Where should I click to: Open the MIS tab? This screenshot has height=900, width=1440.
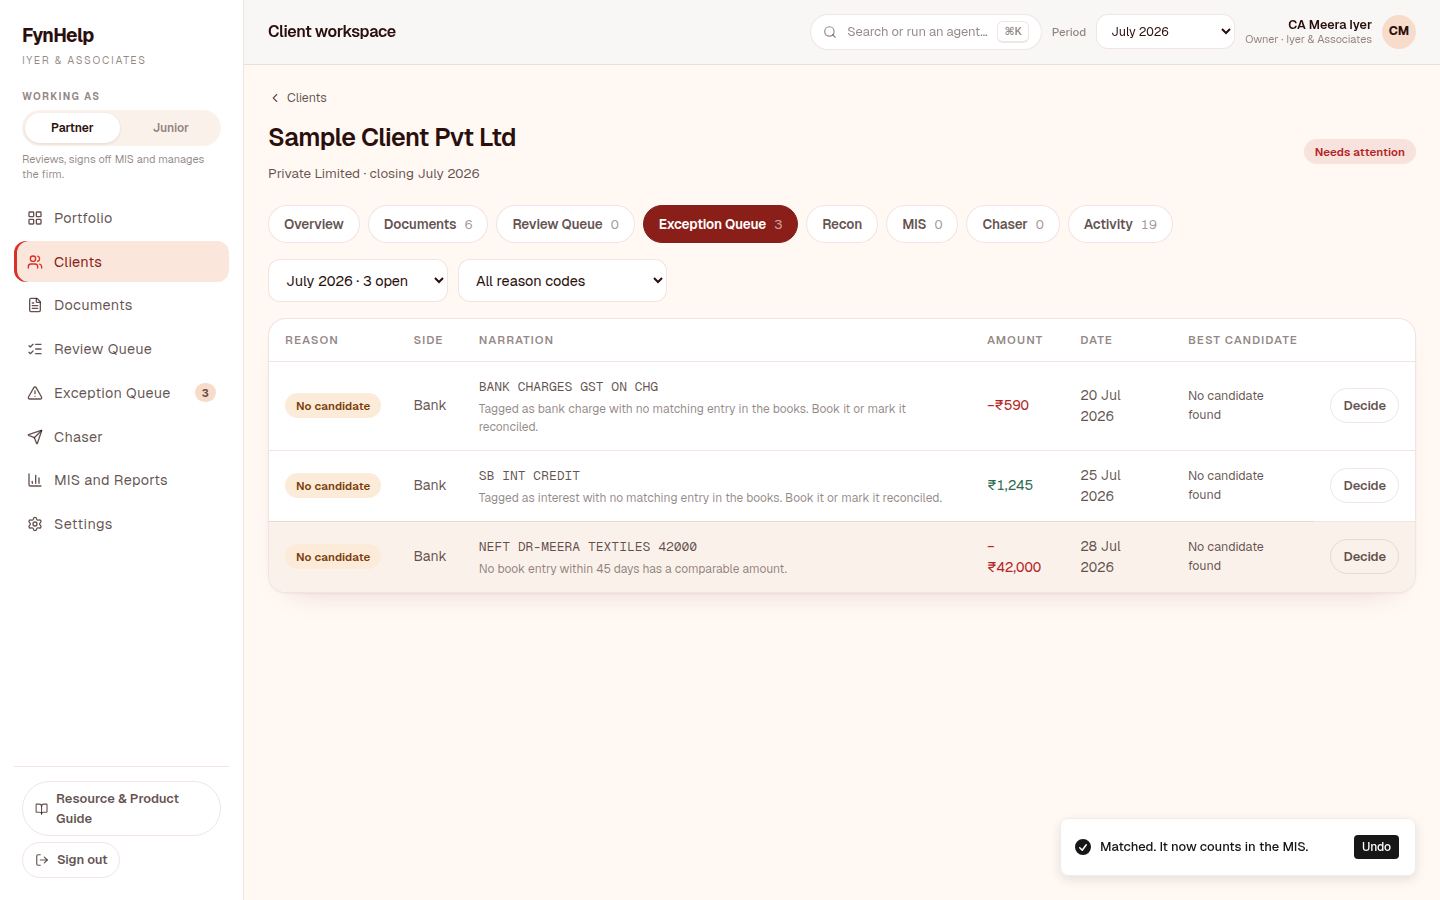coord(922,224)
